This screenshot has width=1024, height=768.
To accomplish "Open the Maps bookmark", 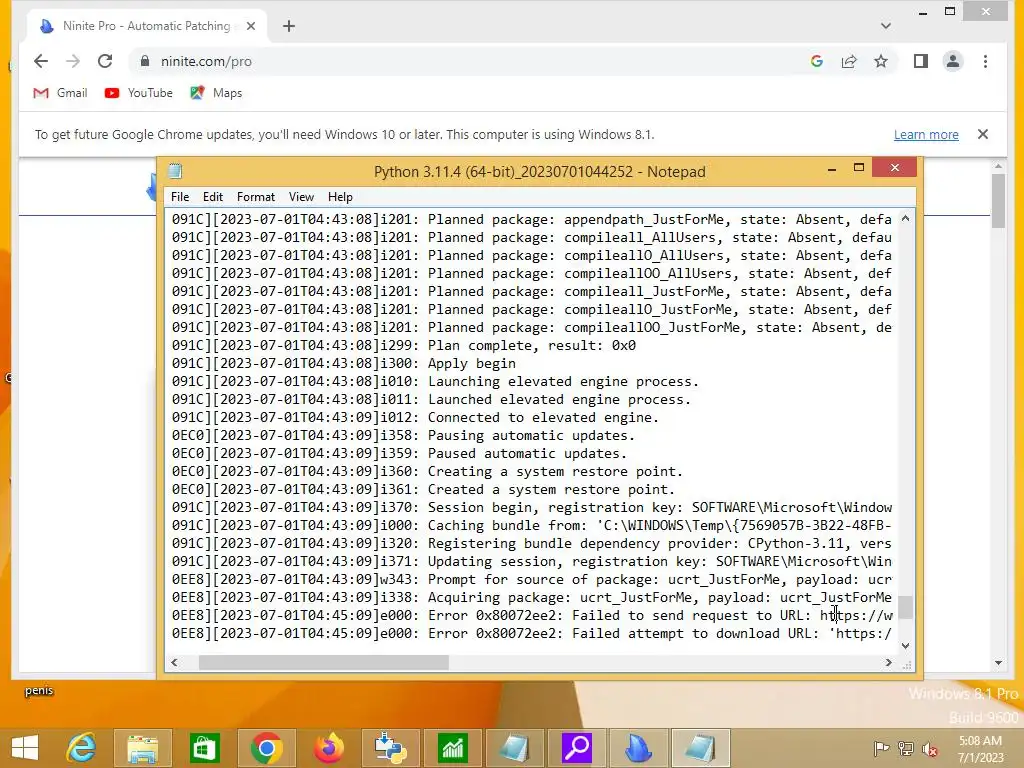I will [x=216, y=93].
